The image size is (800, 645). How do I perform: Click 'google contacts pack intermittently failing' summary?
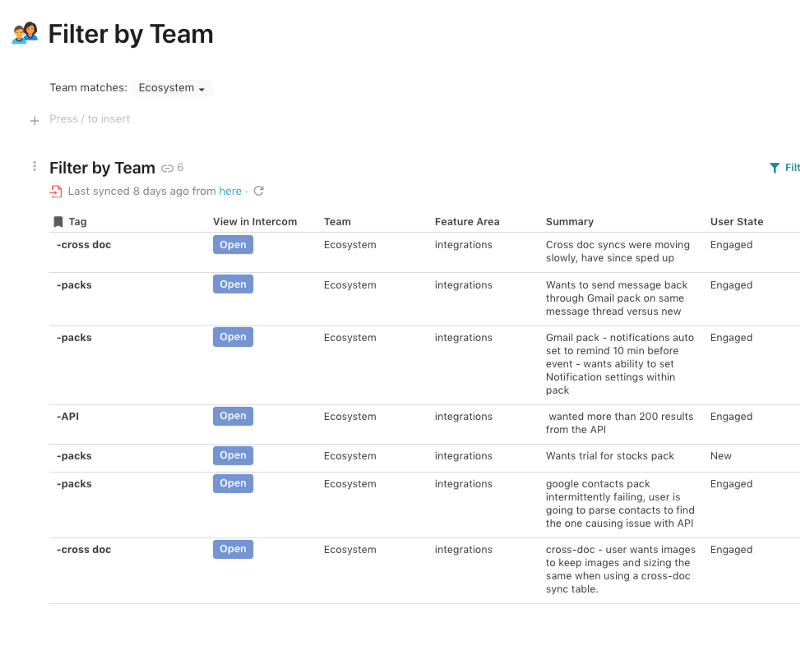tap(620, 503)
